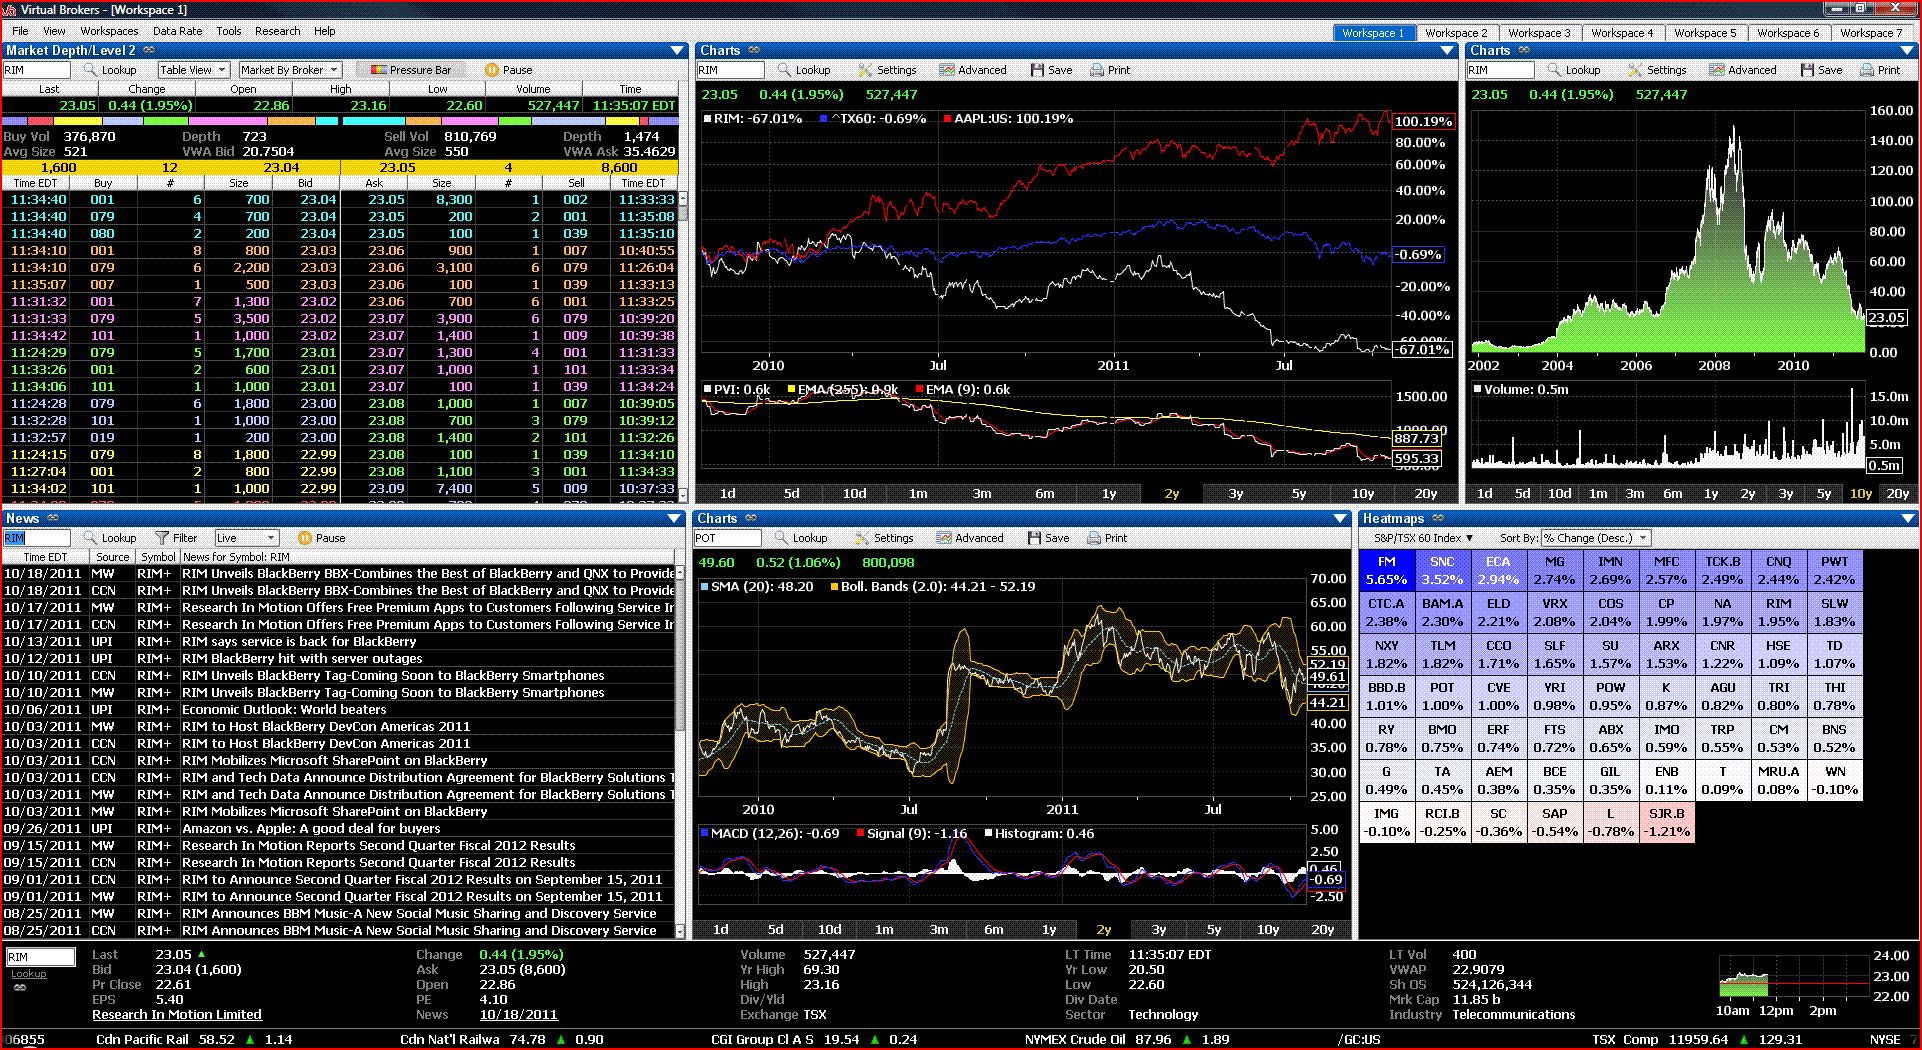Open the Market By Broker dropdown
The height and width of the screenshot is (1050, 1922).
click(290, 70)
